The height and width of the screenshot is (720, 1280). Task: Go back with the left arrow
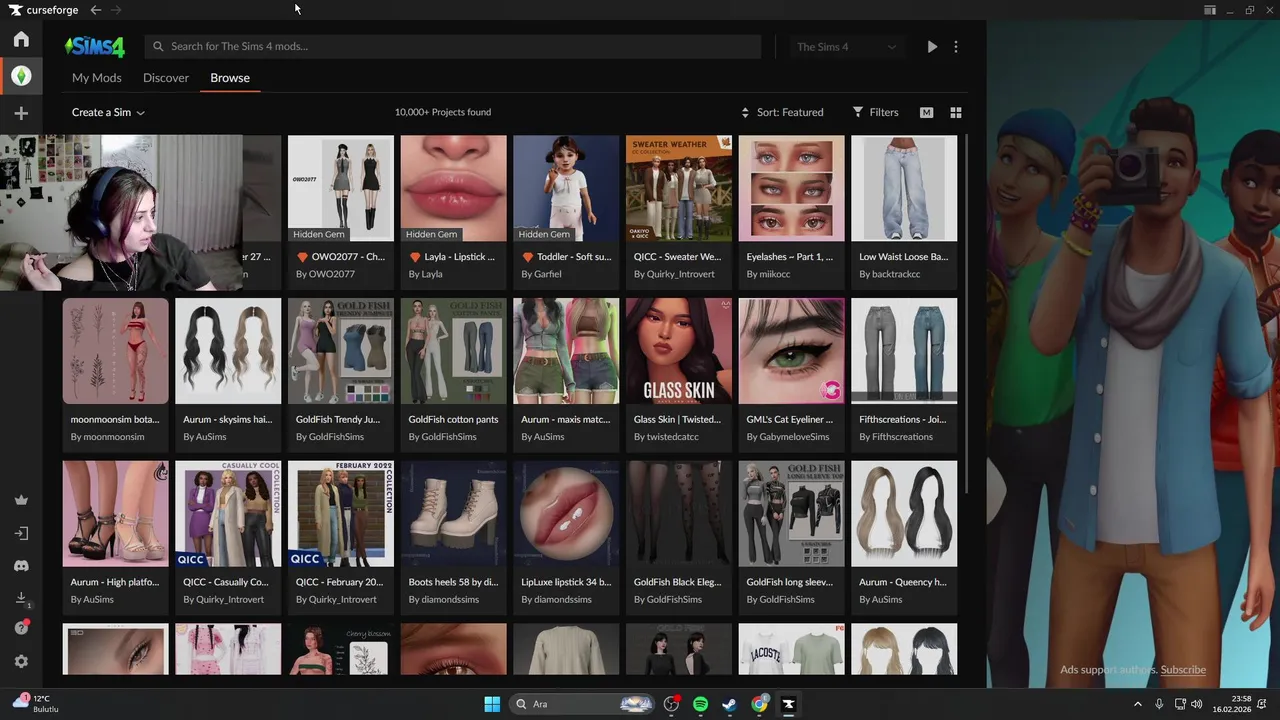(95, 10)
